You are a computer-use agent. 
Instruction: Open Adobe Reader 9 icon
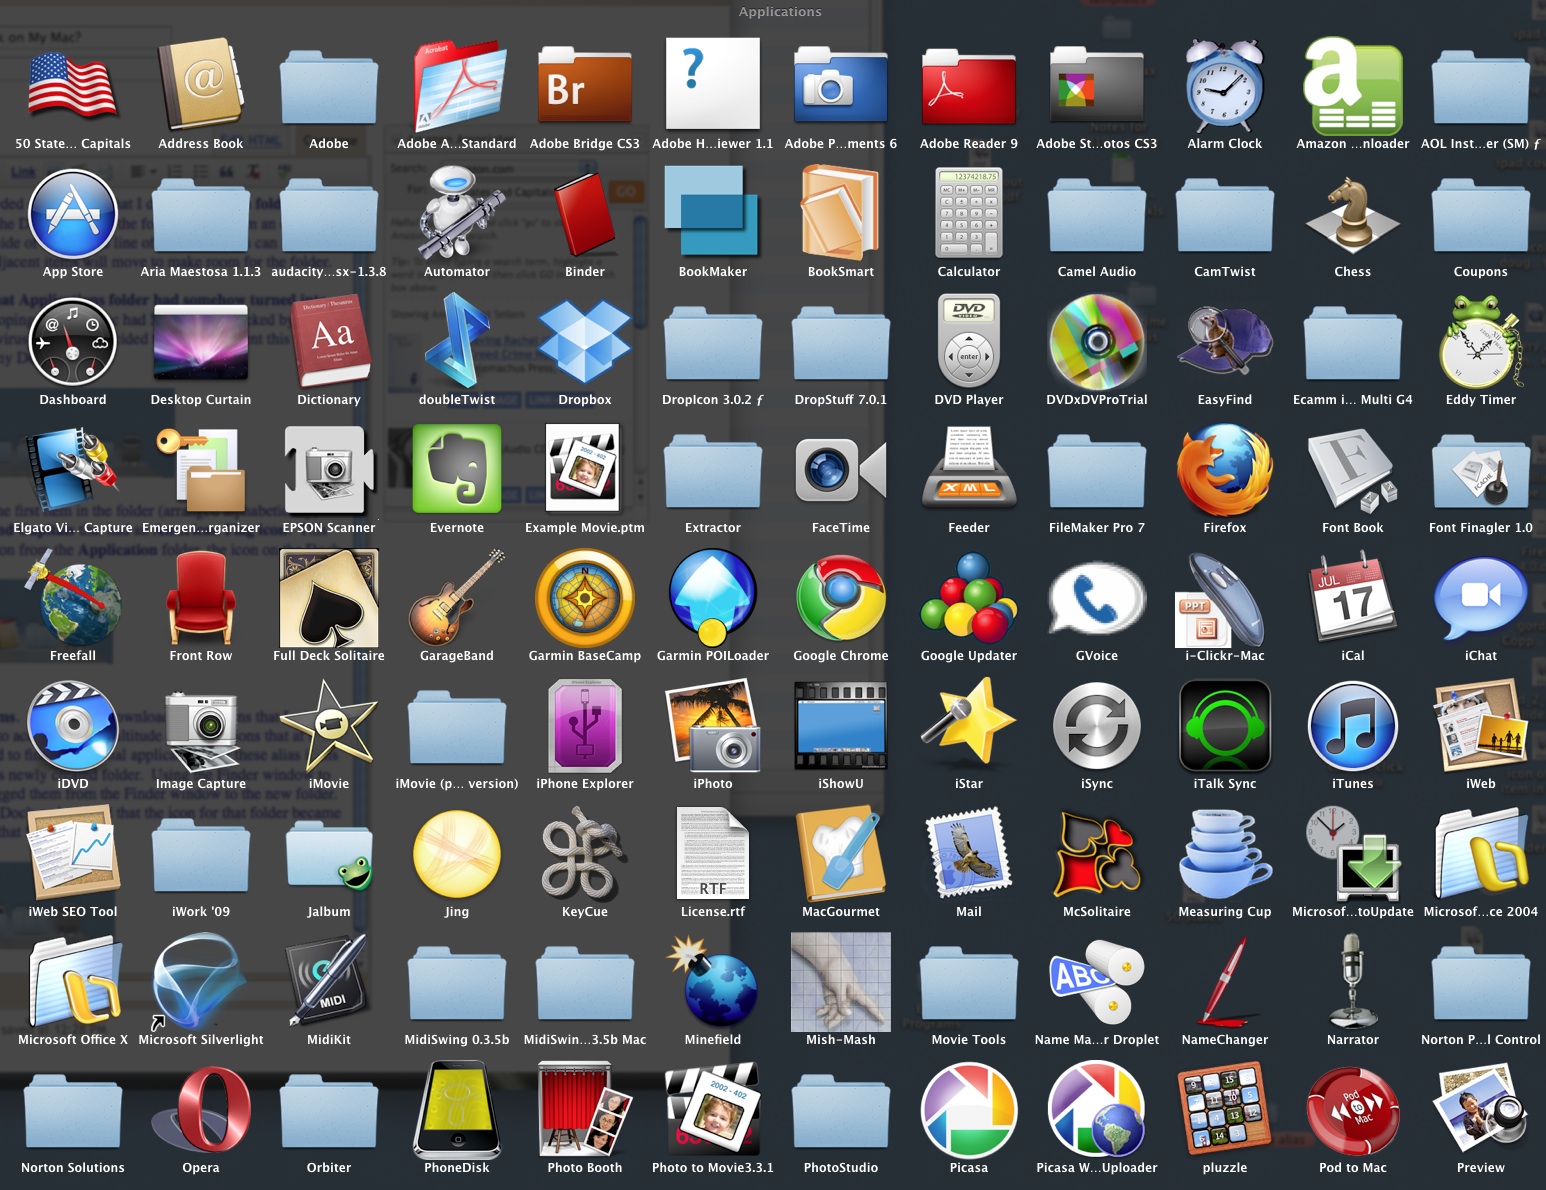pos(969,85)
